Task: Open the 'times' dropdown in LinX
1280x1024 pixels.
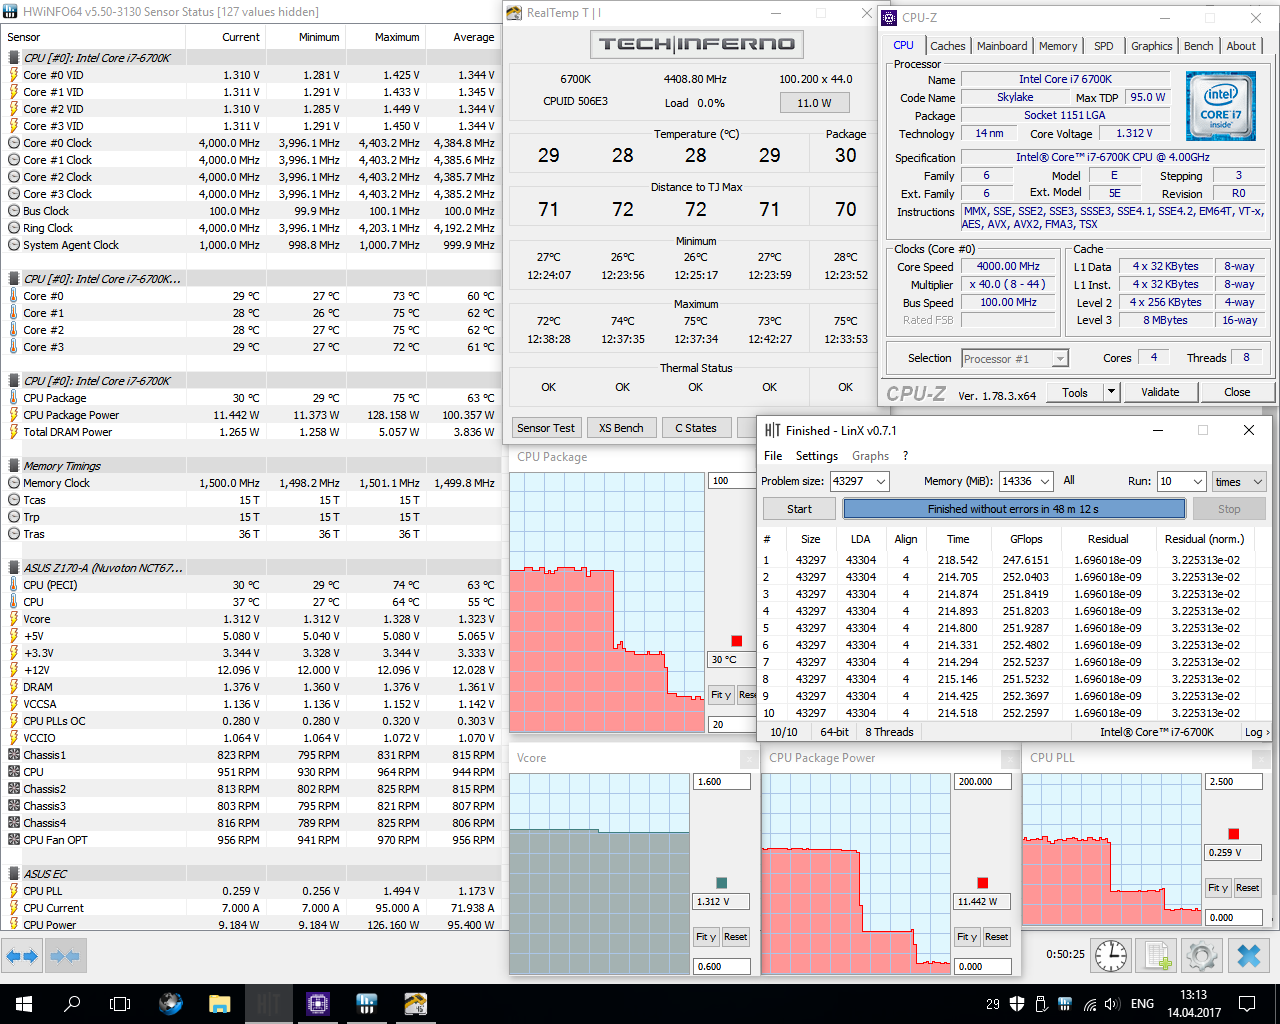Action: (x=1239, y=481)
